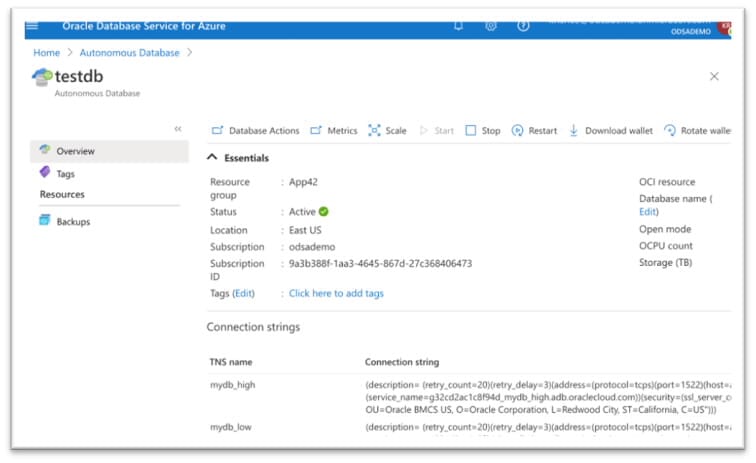756x463 pixels.
Task: Open the notifications bell
Action: pos(458,26)
